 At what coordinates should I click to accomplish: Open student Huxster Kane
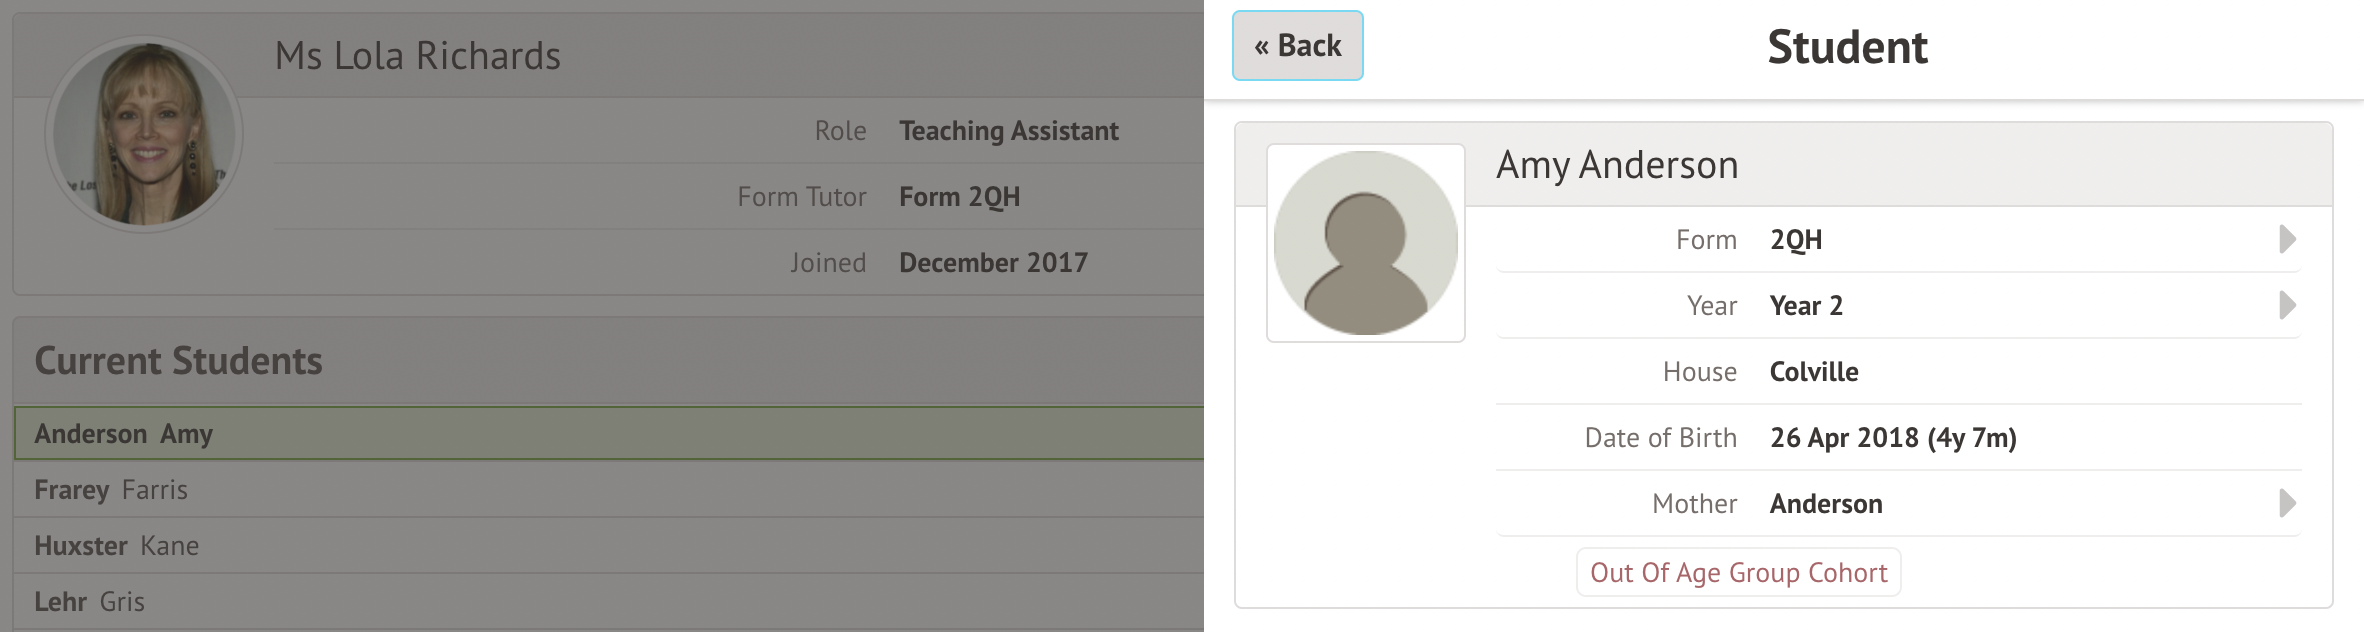[117, 546]
